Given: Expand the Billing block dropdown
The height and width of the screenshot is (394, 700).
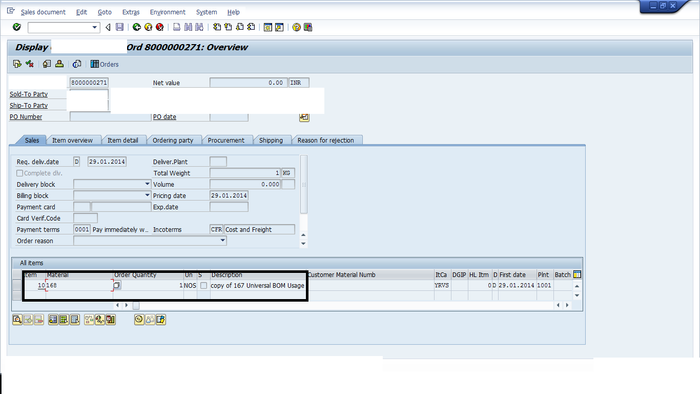Looking at the screenshot, I should coord(147,195).
